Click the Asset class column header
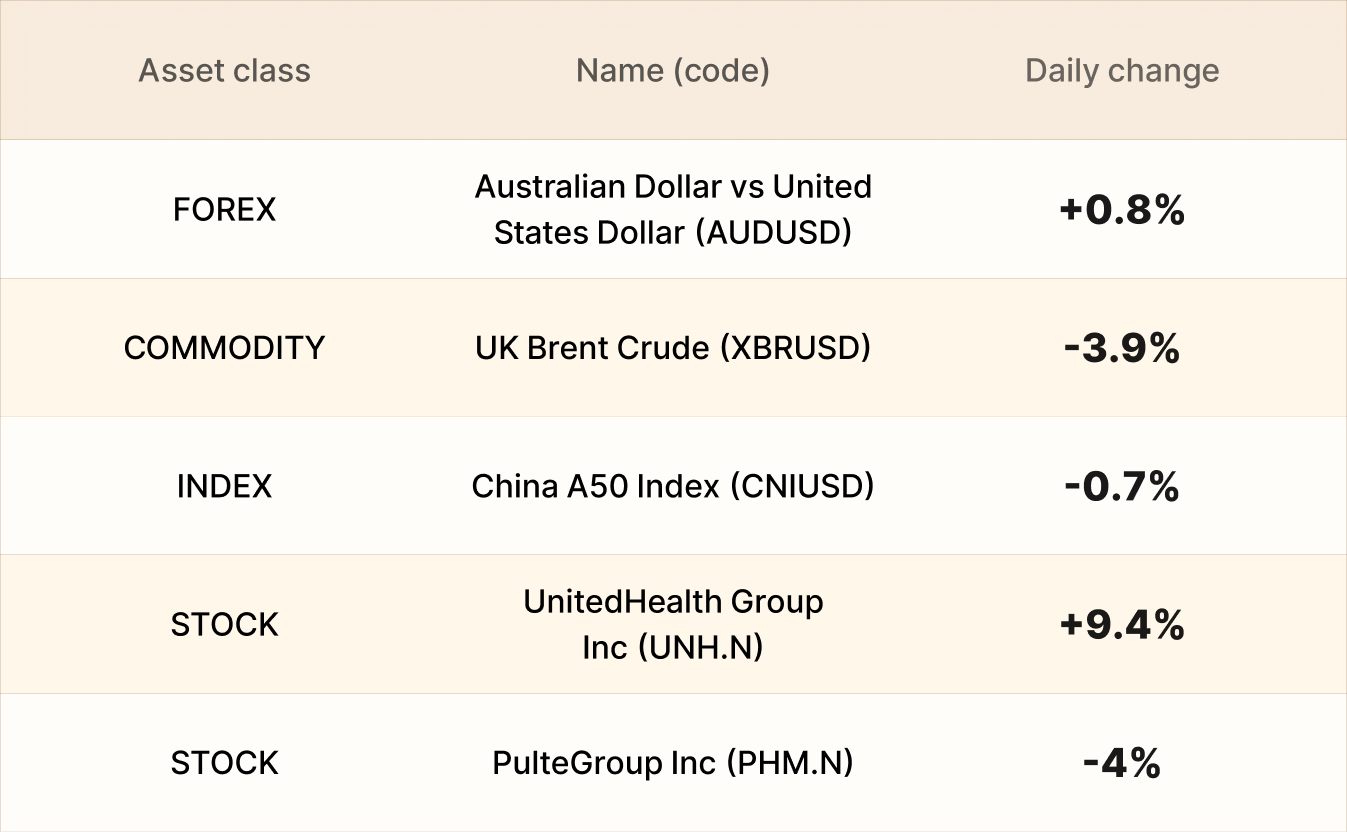 coord(224,71)
